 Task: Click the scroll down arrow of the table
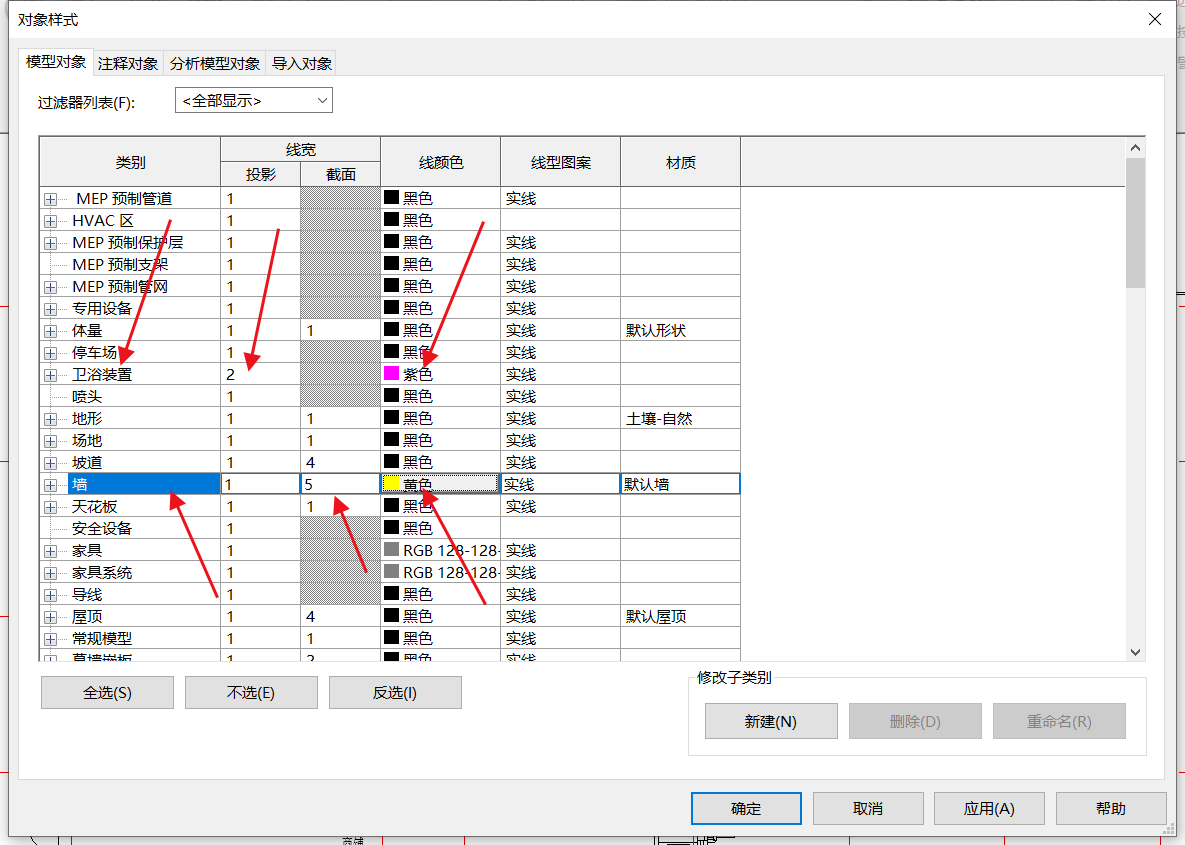(1135, 652)
